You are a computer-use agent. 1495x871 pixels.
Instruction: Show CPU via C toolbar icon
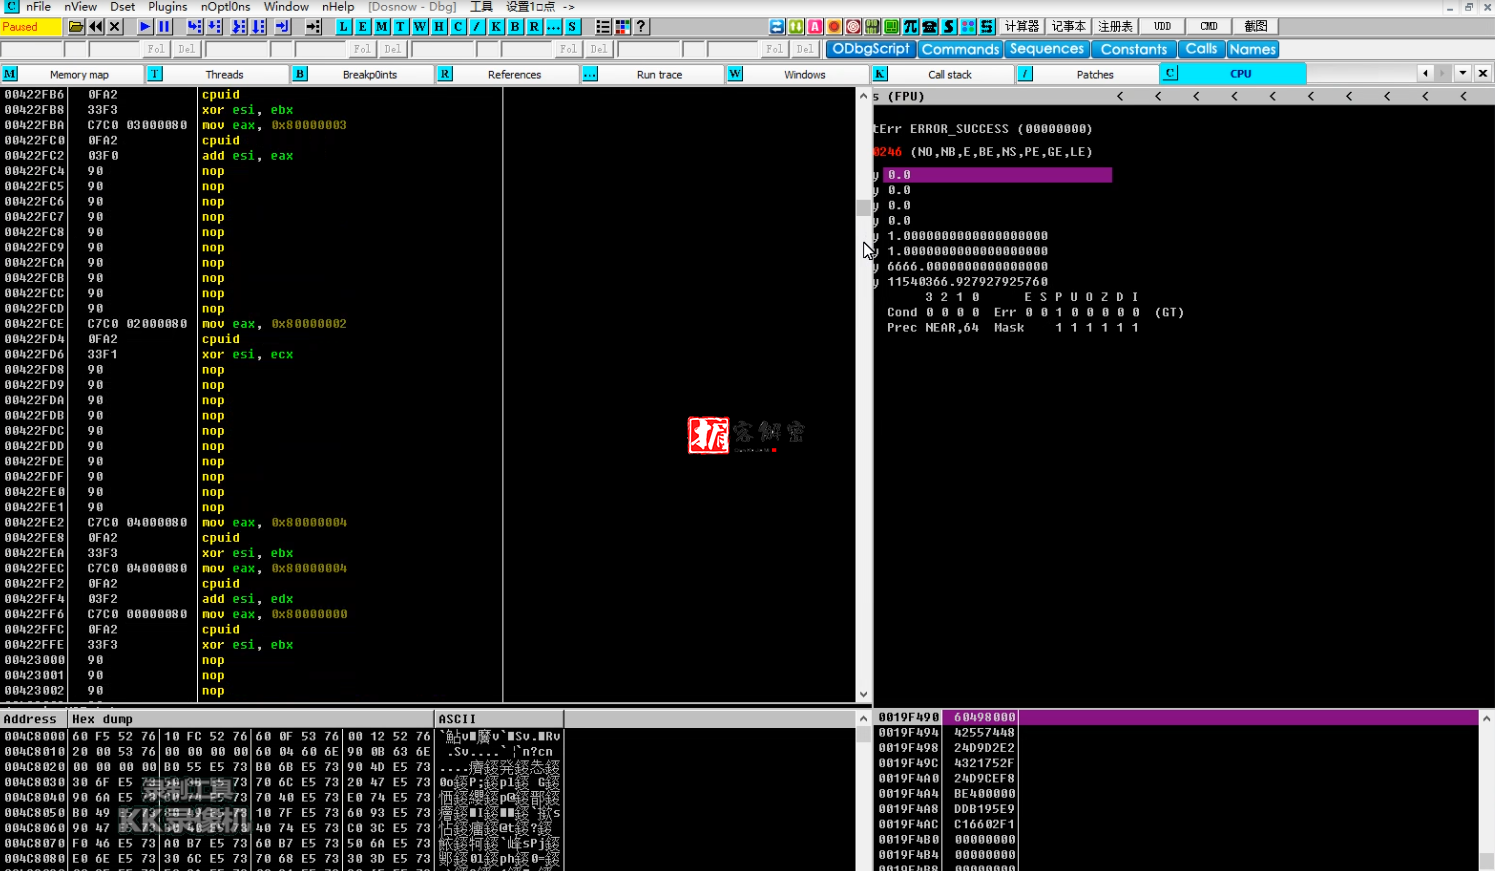458,26
